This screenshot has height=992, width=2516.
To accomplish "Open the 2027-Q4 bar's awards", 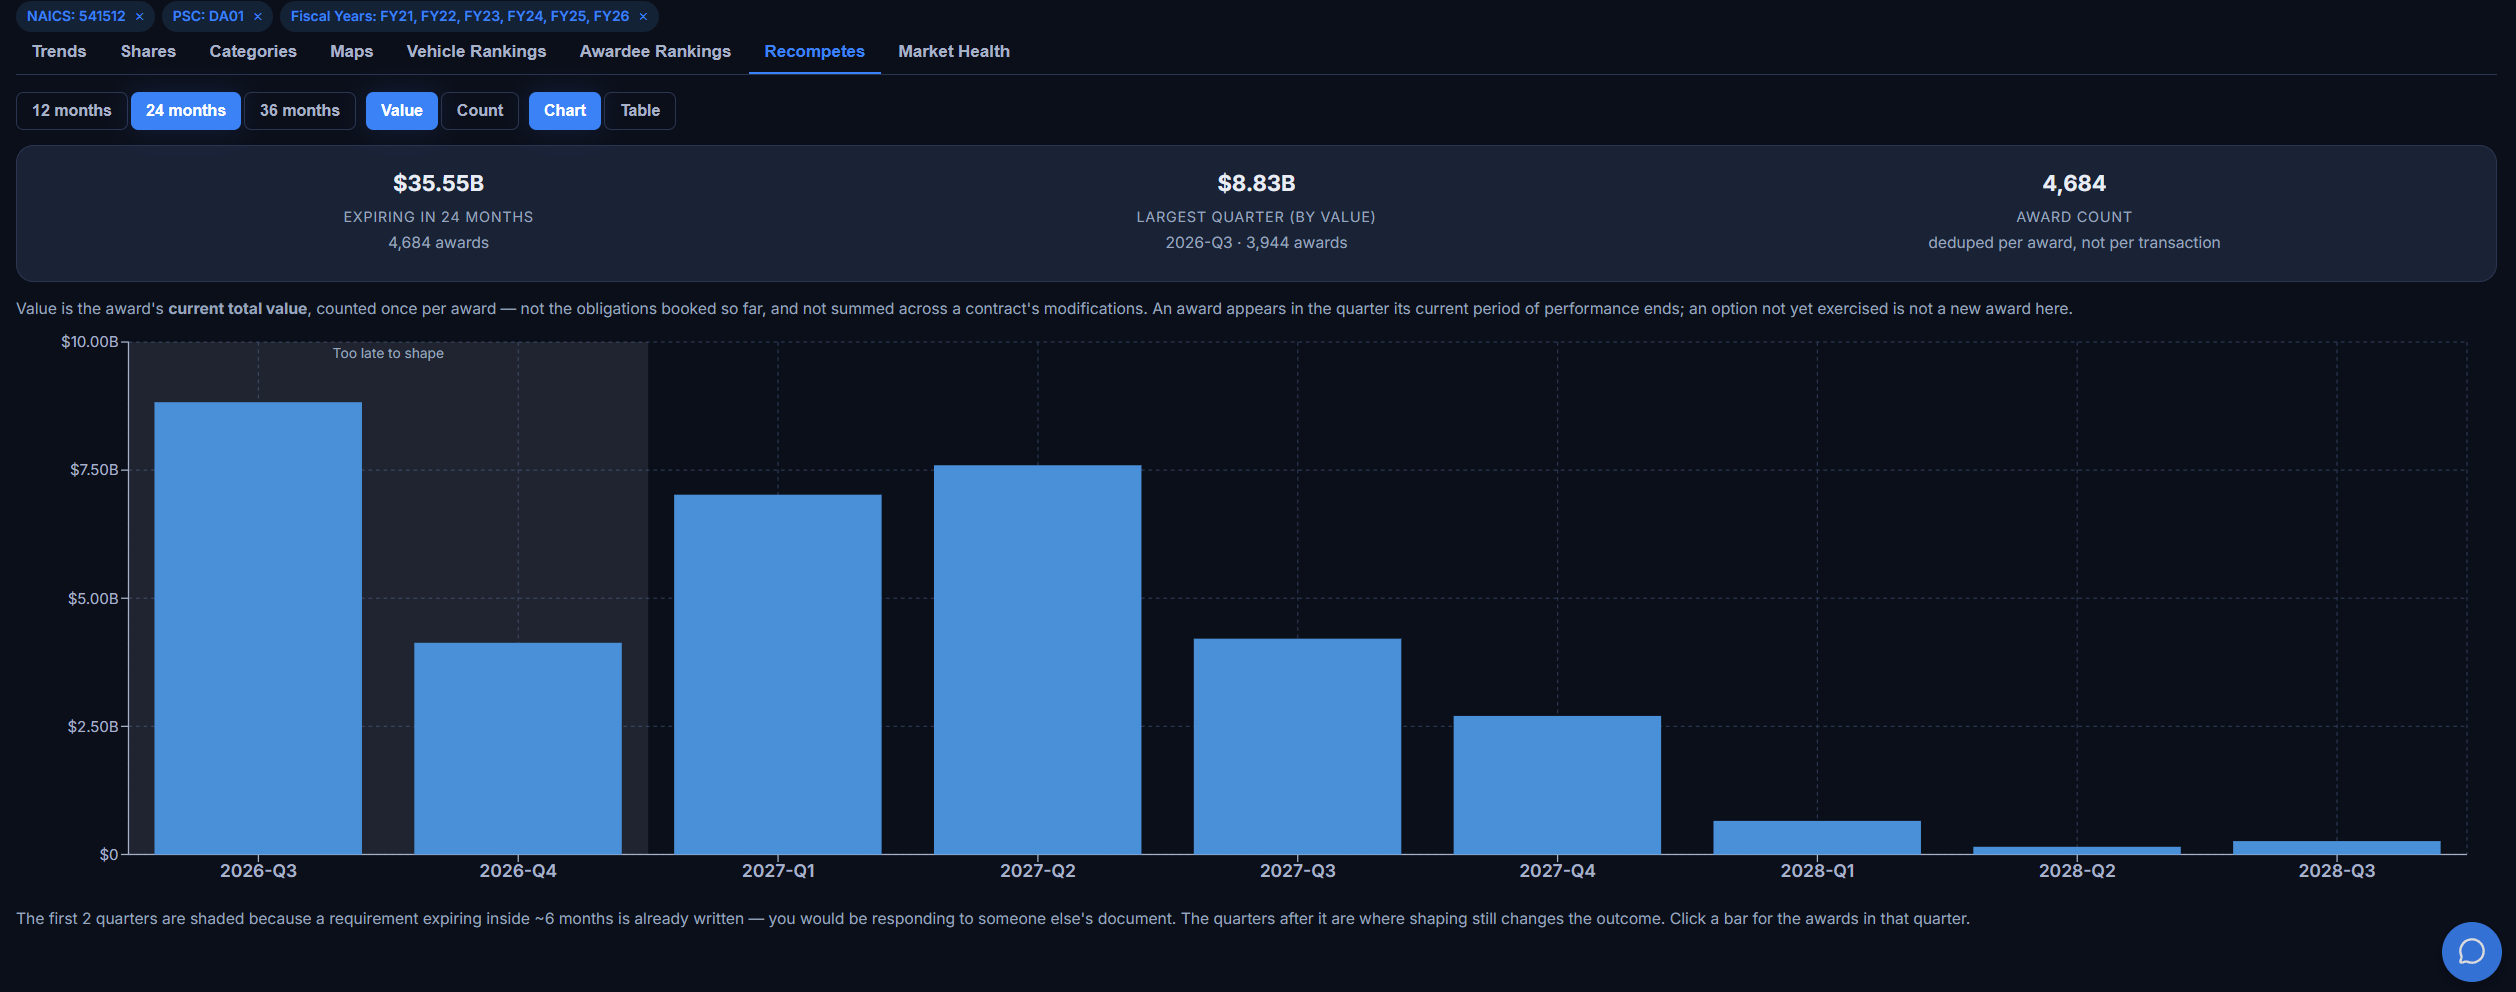I will (x=1557, y=785).
